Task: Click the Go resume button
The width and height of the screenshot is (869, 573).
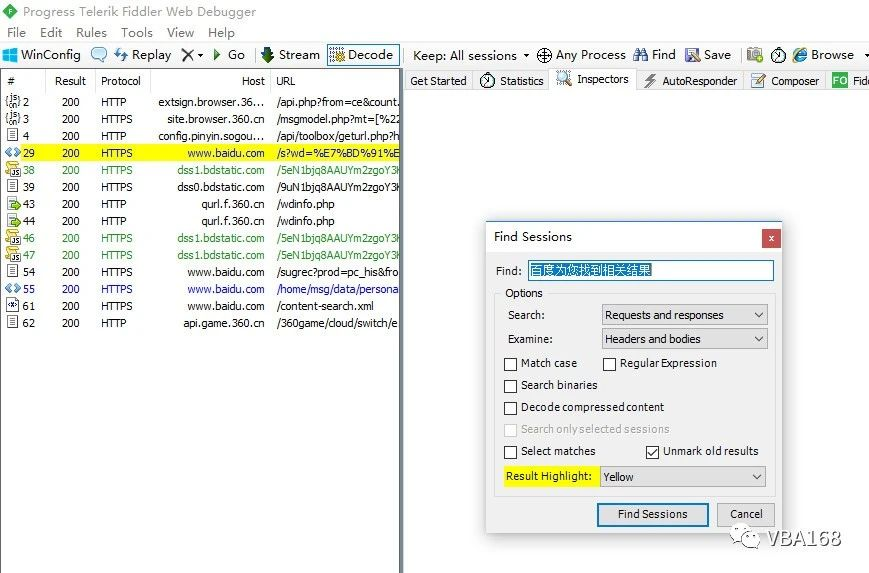Action: point(229,55)
